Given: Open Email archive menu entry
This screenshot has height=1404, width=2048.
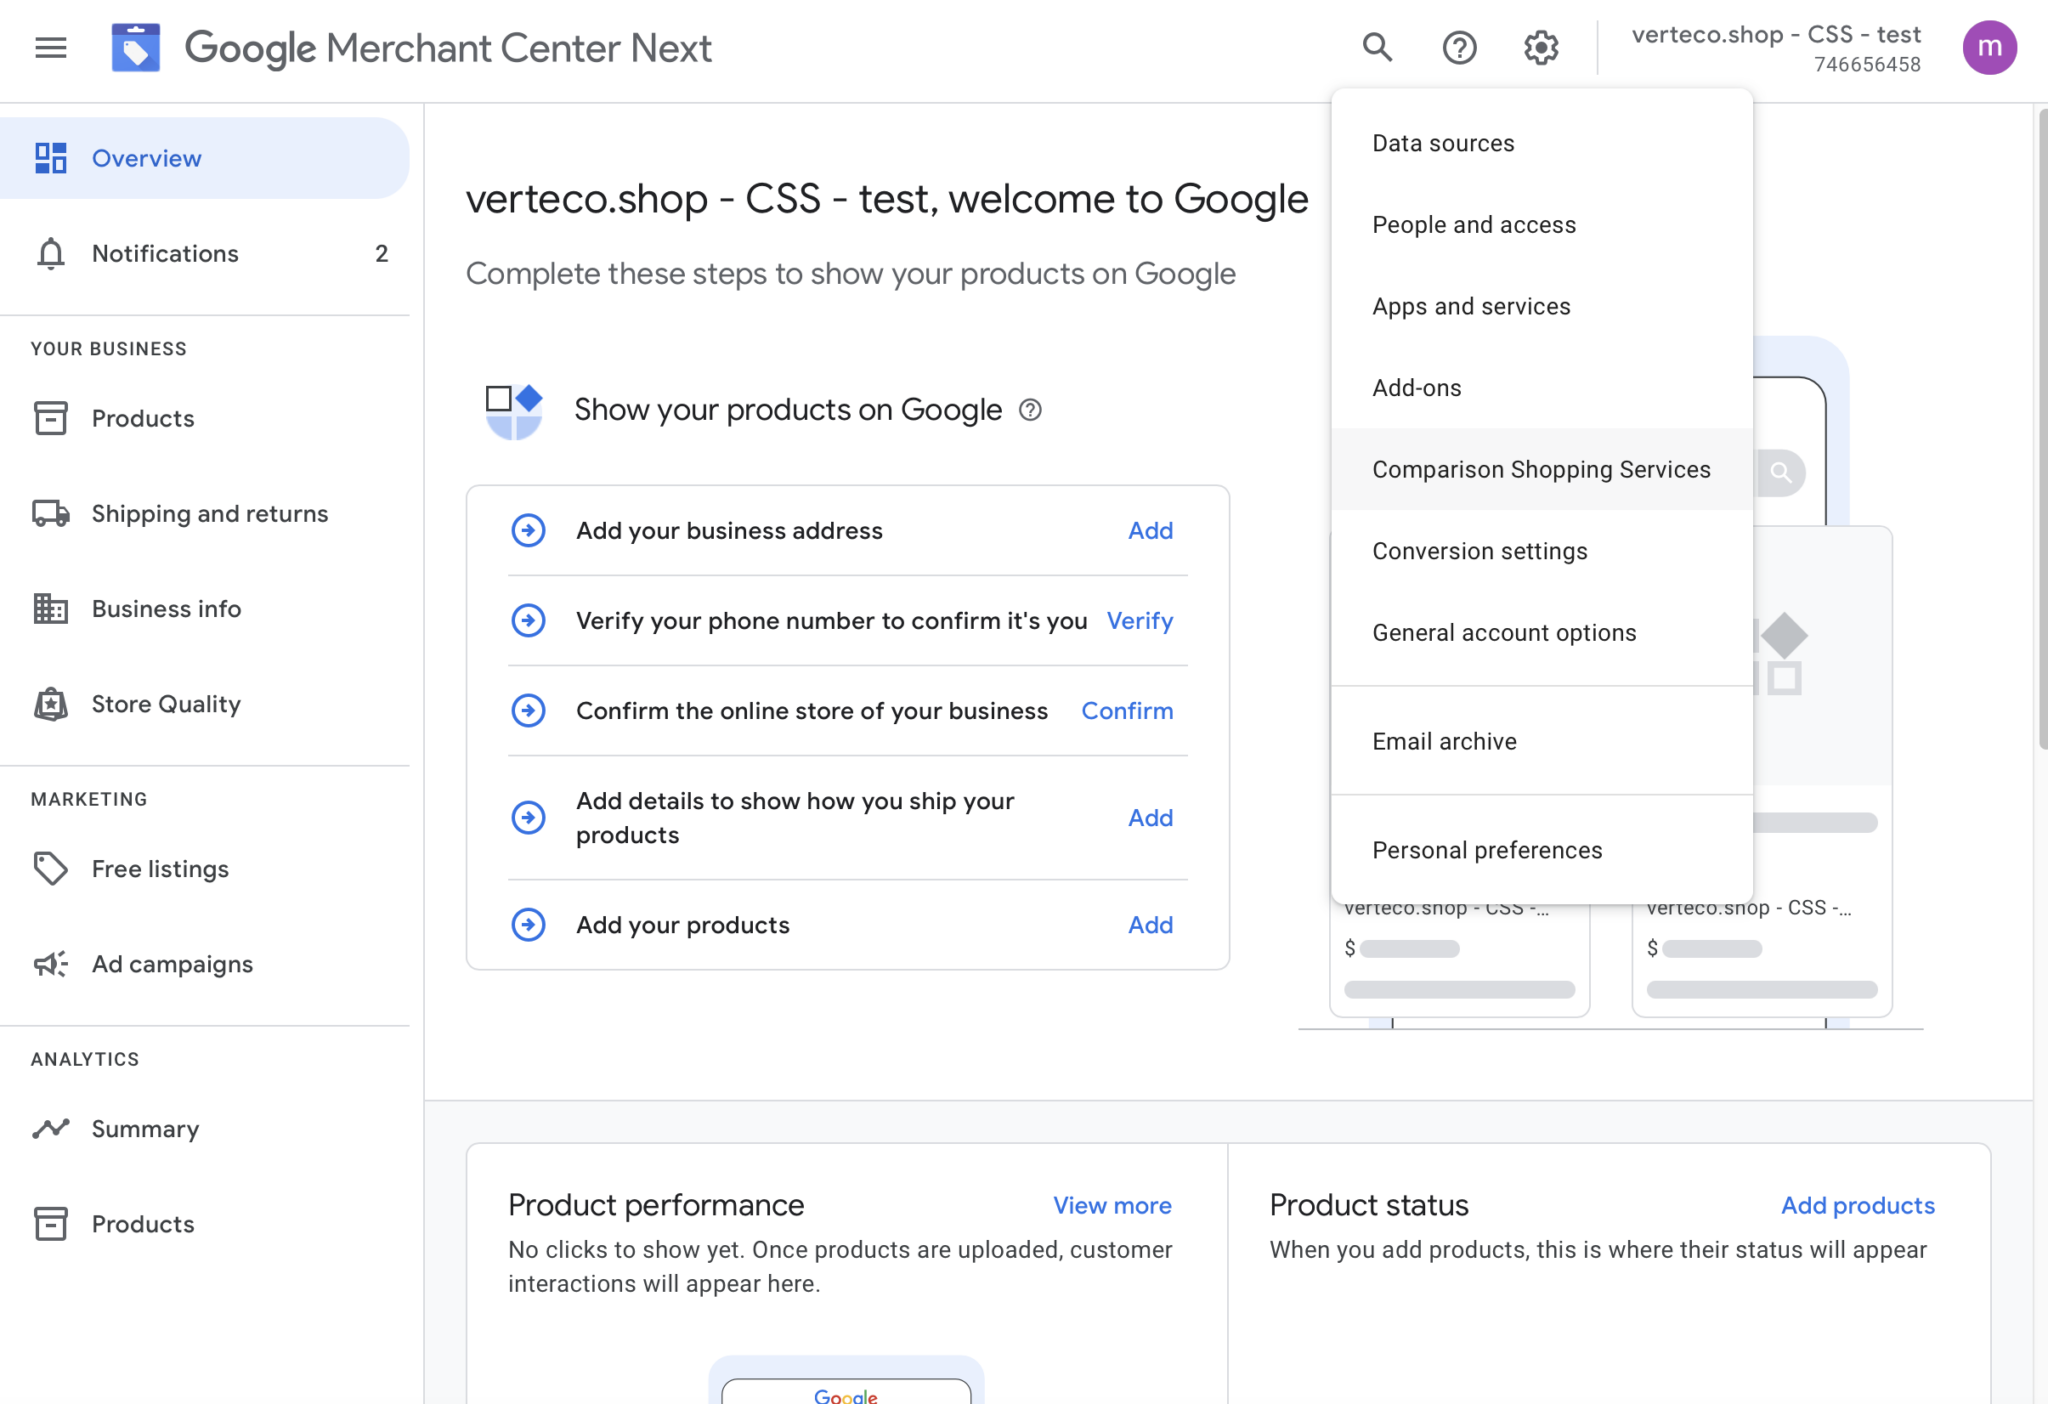Looking at the screenshot, I should click(x=1444, y=741).
